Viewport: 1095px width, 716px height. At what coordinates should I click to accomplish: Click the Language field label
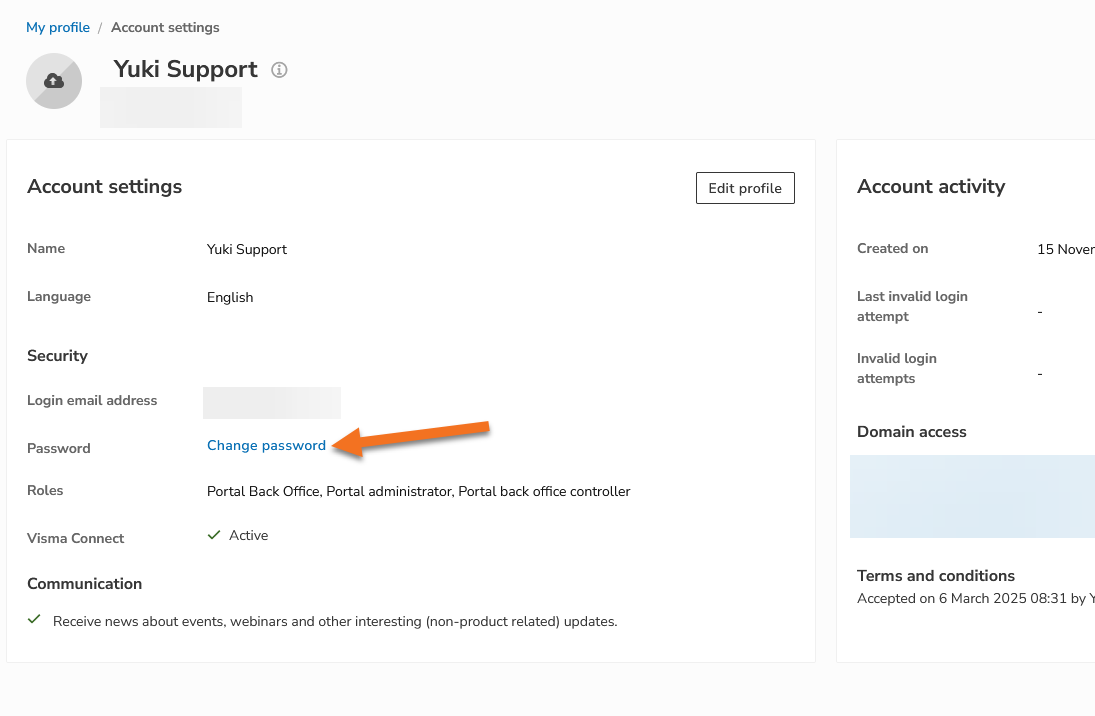[x=59, y=296]
